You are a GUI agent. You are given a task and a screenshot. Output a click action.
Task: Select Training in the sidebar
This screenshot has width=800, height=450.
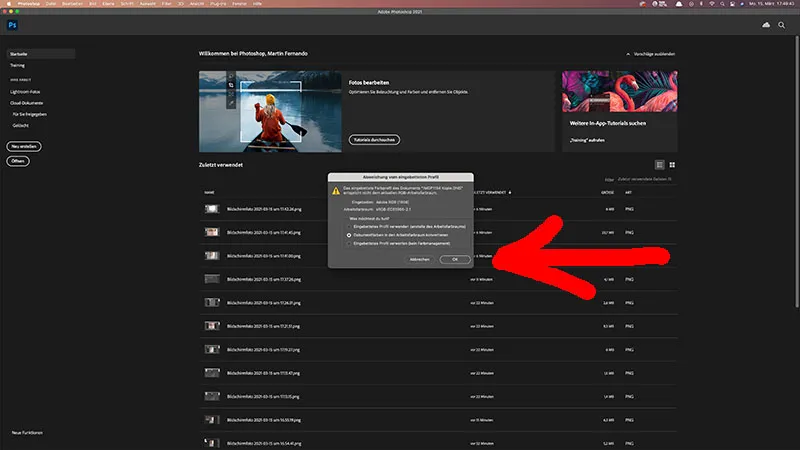[17, 65]
